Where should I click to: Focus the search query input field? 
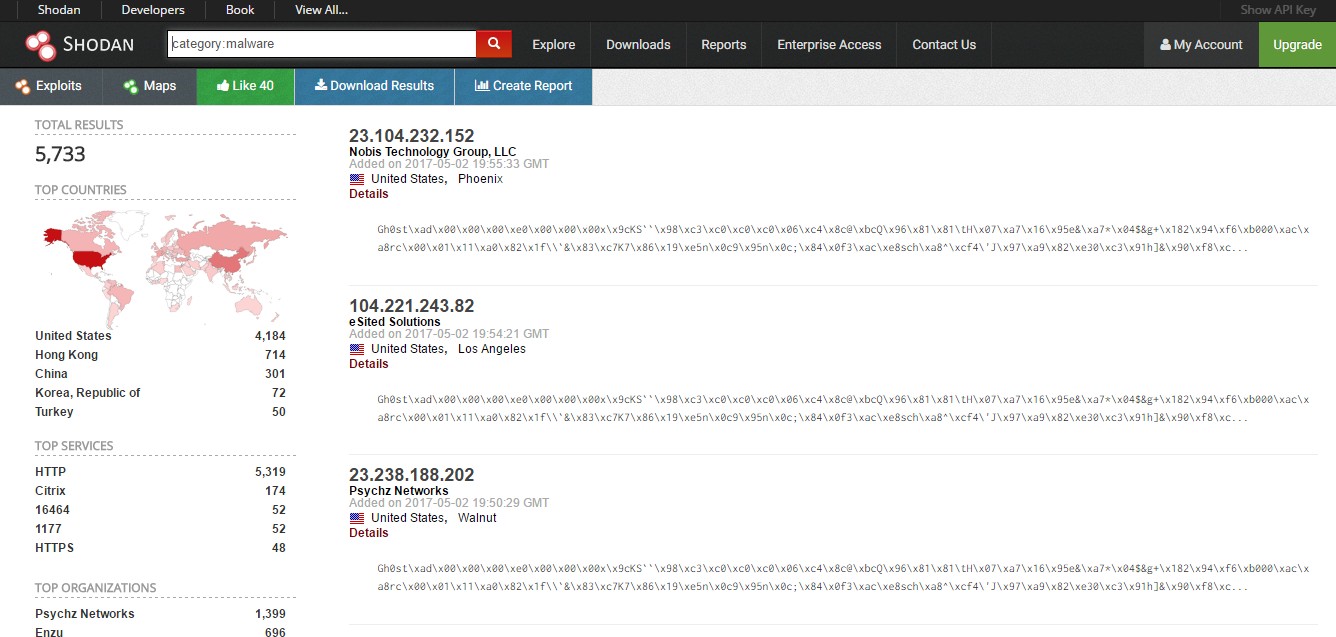click(322, 44)
